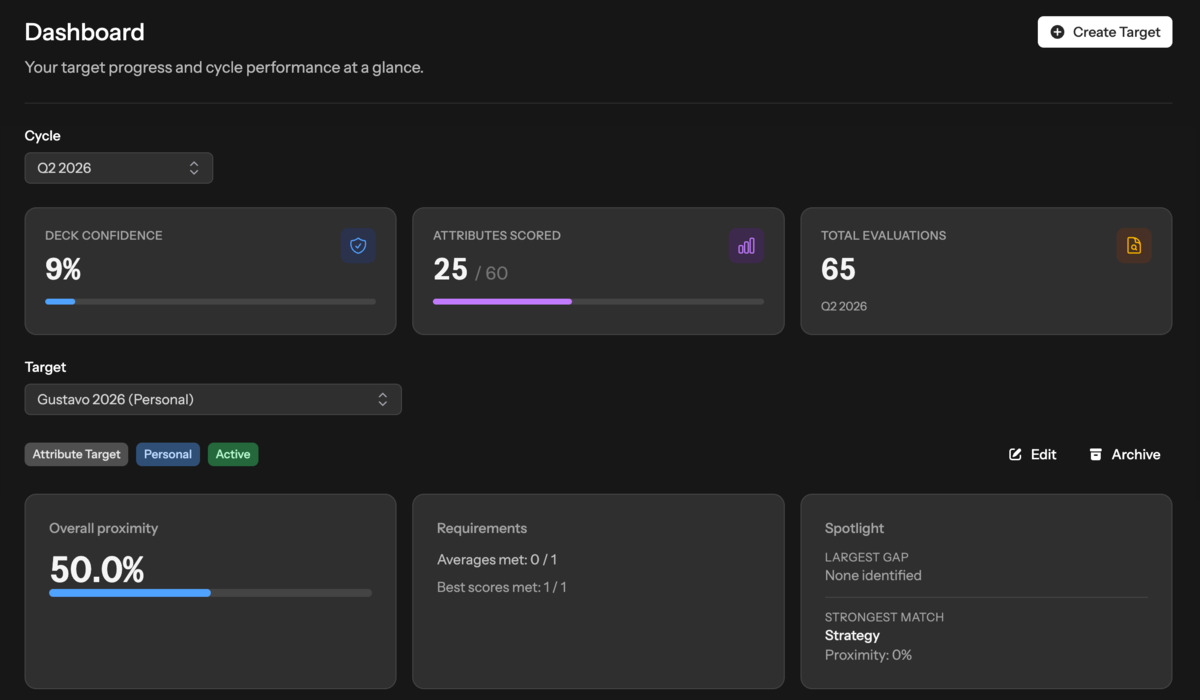This screenshot has height=700, width=1200.
Task: Click 'Proximity: 0%' in Spotlight card
Action: click(x=868, y=655)
